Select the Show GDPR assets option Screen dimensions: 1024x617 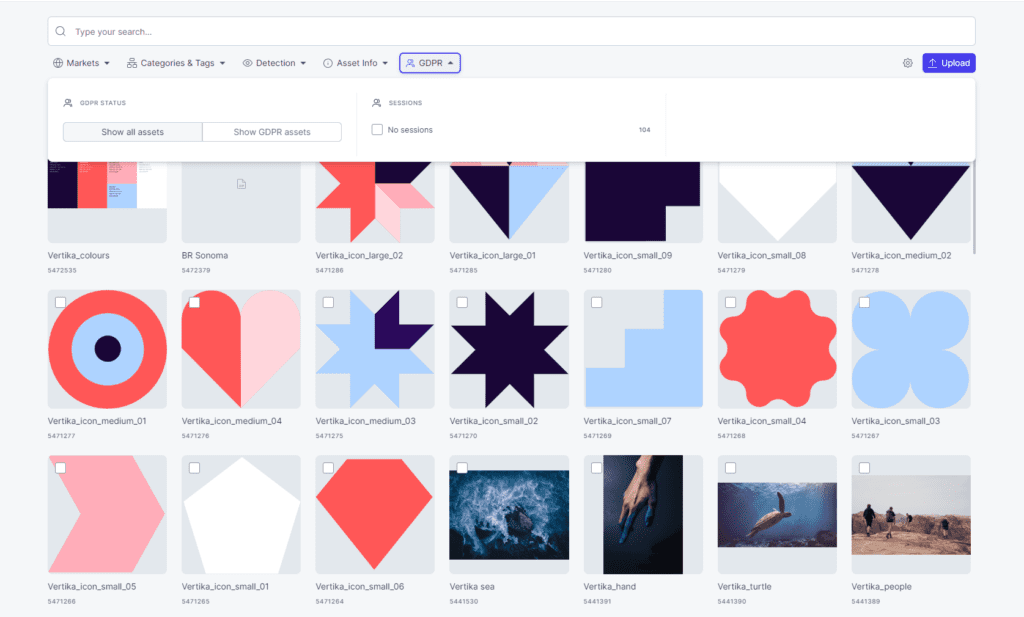click(272, 132)
